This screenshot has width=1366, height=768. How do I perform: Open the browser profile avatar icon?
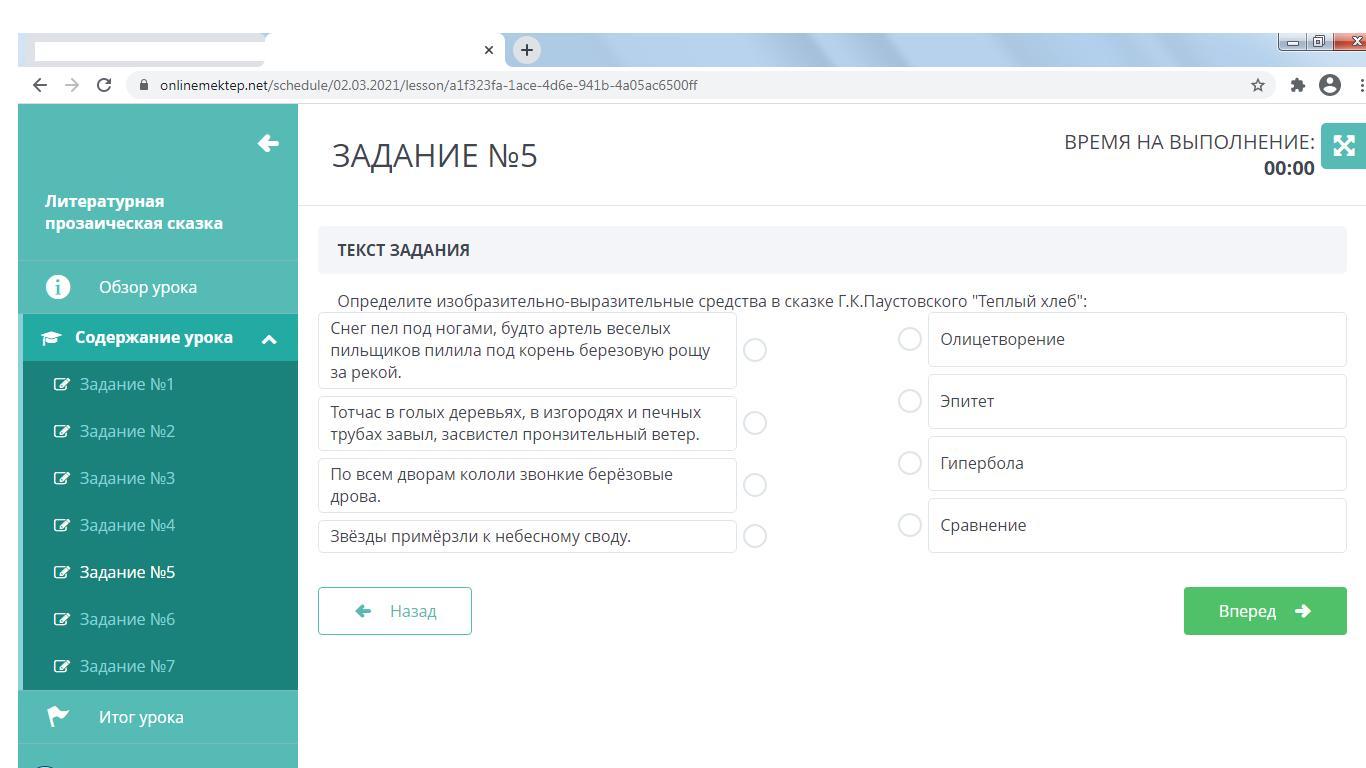1330,85
